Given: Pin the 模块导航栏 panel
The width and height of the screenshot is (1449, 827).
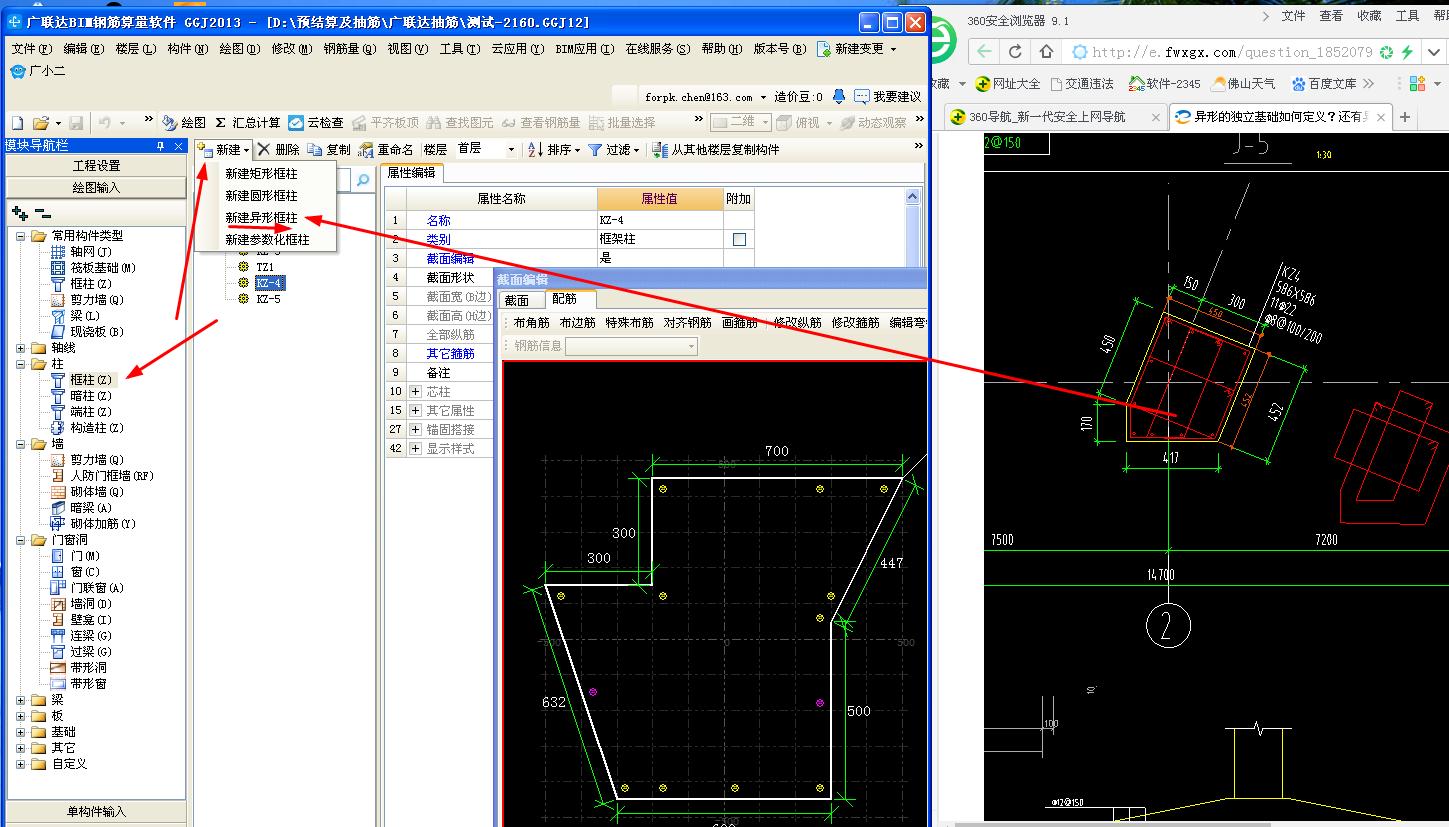Looking at the screenshot, I should coord(160,146).
